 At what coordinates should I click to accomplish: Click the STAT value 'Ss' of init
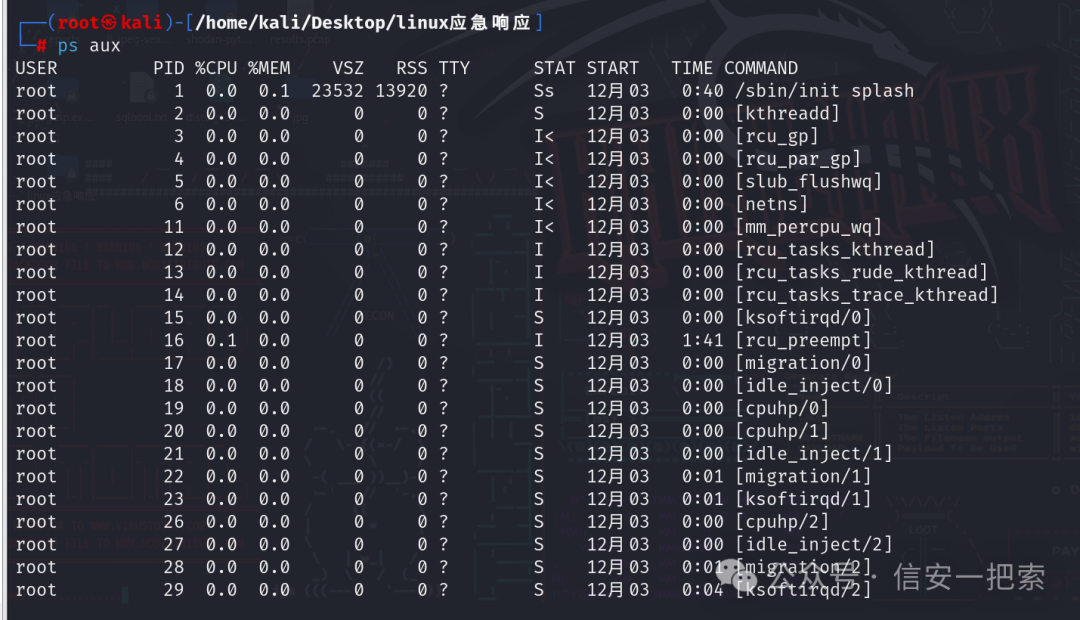tap(543, 91)
